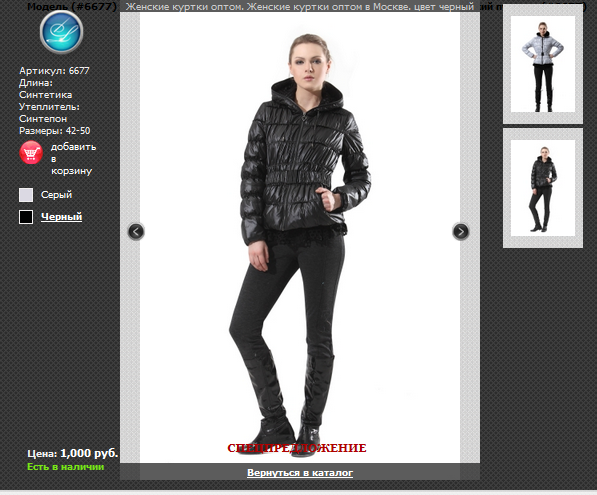
Task: Click the Артикул: 6677 text
Action: click(x=54, y=71)
